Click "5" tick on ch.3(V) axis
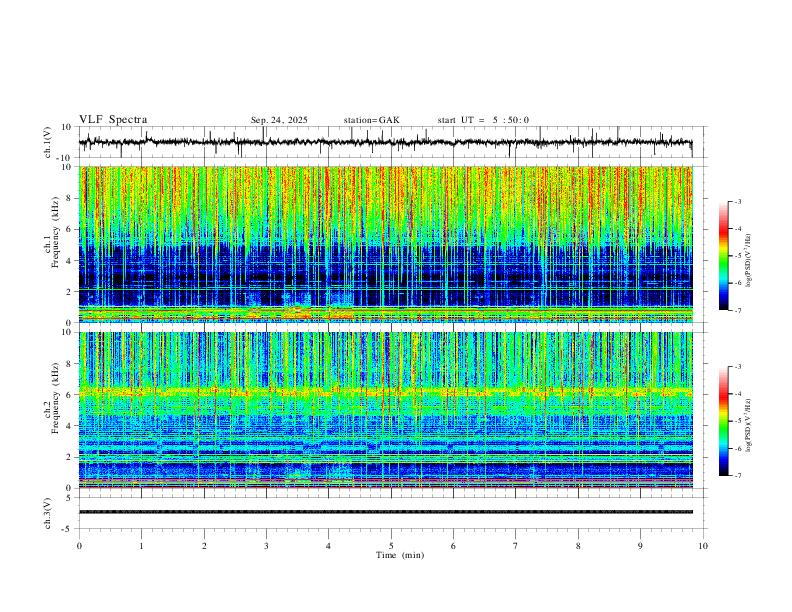Screen dimensions: 792x612 (69, 498)
